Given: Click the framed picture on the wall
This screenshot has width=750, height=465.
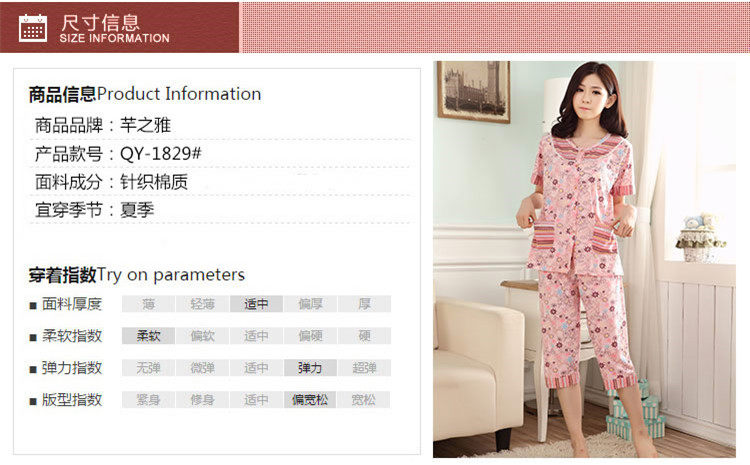Looking at the screenshot, I should (473, 91).
